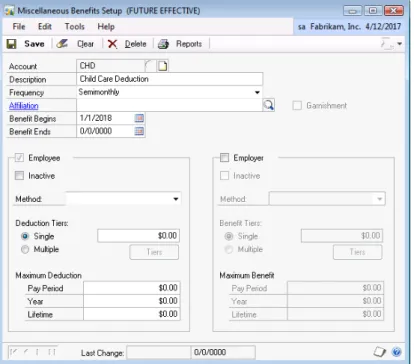Click the Account field containing CHD
414x364 pixels.
point(110,66)
